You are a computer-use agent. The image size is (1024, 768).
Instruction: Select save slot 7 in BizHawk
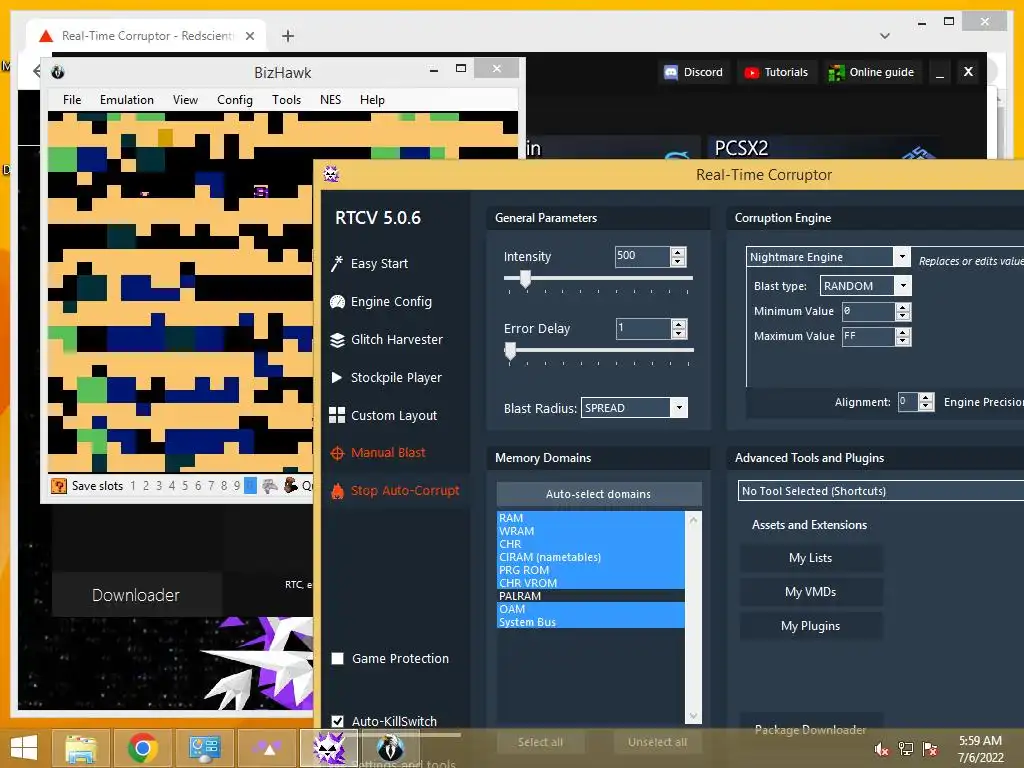[211, 486]
